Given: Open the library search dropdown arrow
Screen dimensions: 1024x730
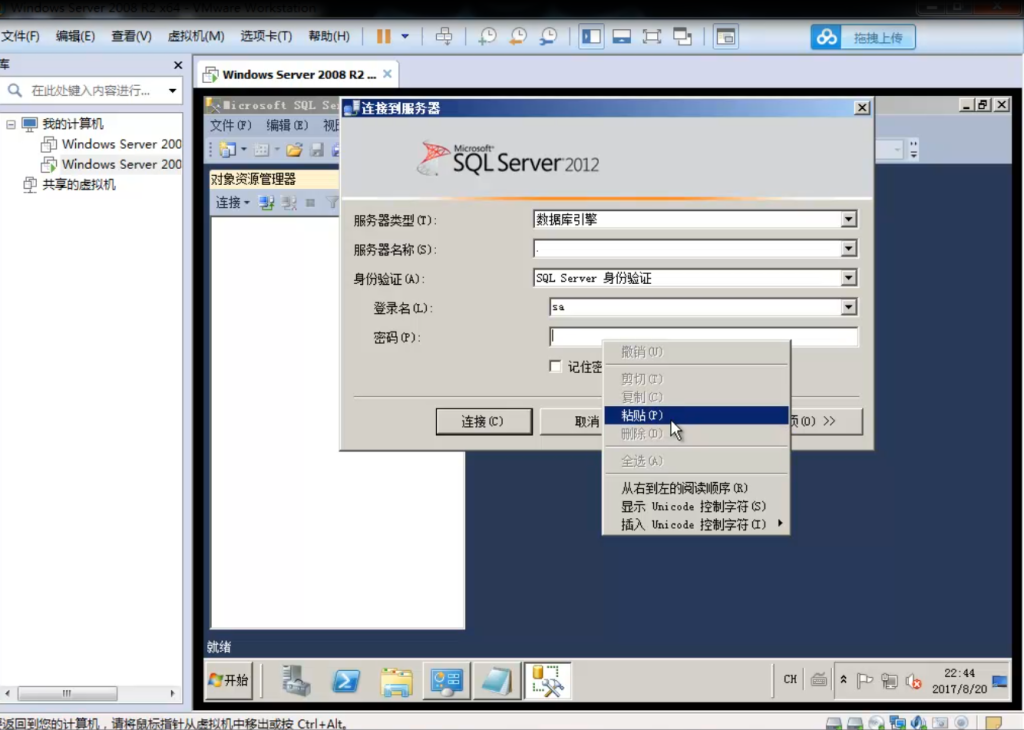Looking at the screenshot, I should pyautogui.click(x=172, y=90).
